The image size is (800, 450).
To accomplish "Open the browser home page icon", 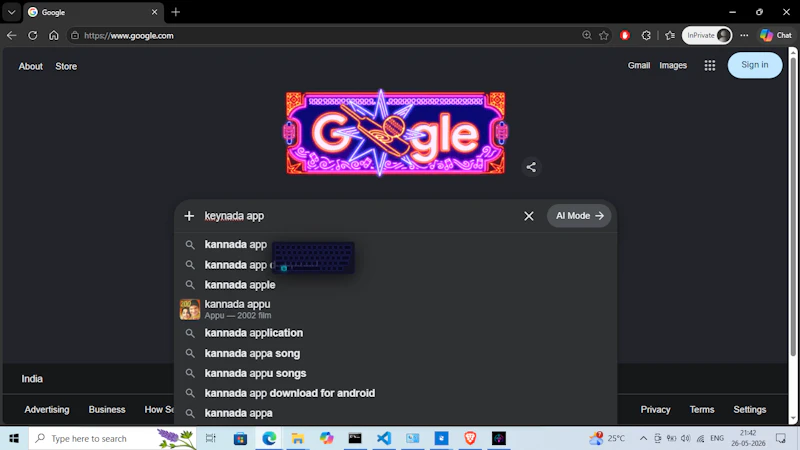I will (x=54, y=35).
